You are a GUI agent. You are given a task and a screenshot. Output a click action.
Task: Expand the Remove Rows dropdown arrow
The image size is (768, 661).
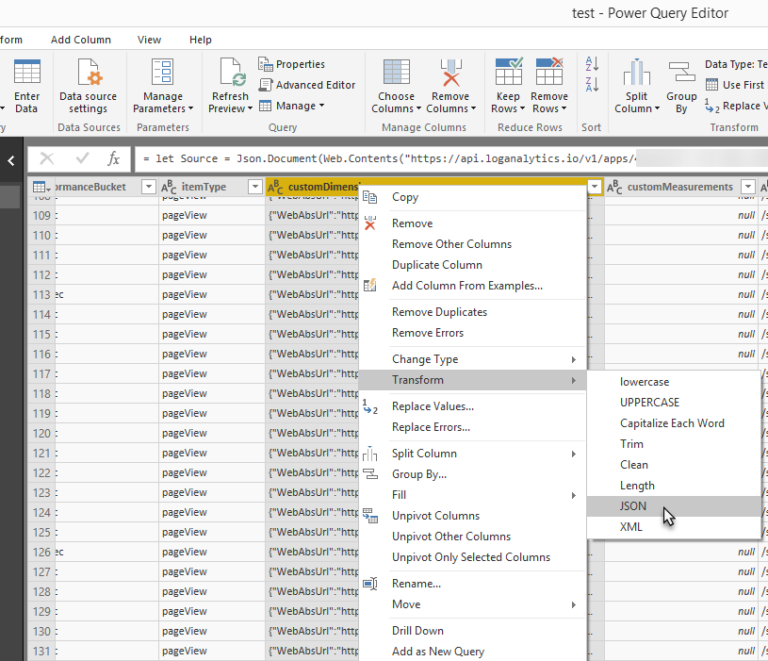[x=564, y=108]
